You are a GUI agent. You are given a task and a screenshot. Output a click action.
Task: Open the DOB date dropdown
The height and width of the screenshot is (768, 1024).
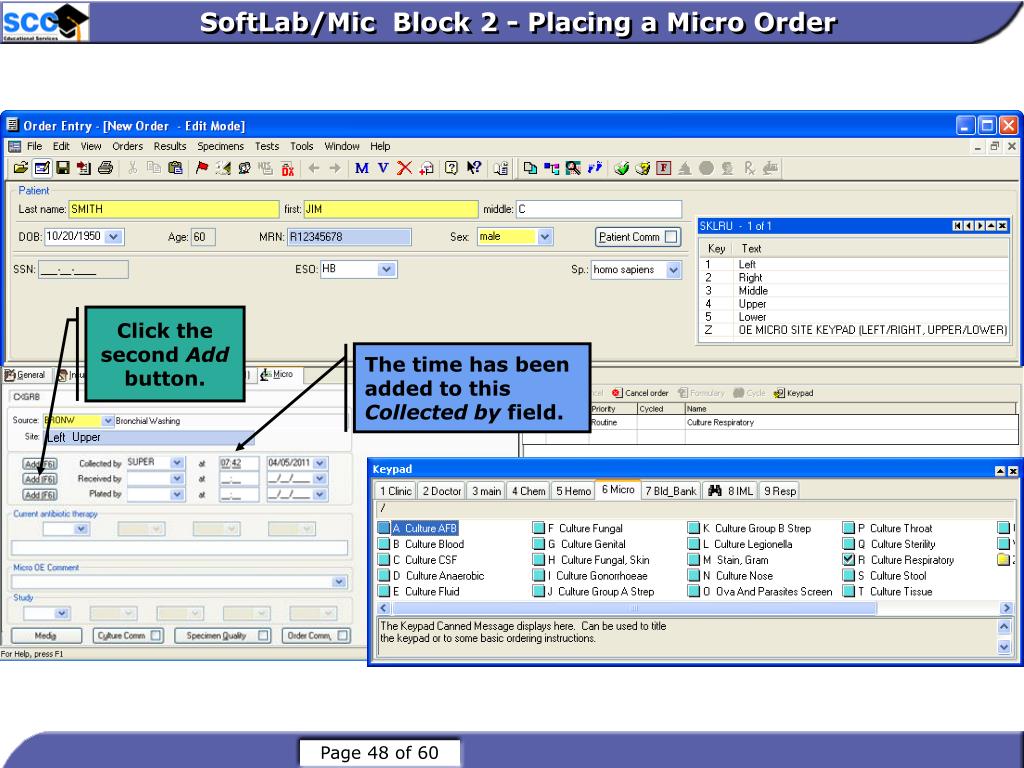pos(114,237)
